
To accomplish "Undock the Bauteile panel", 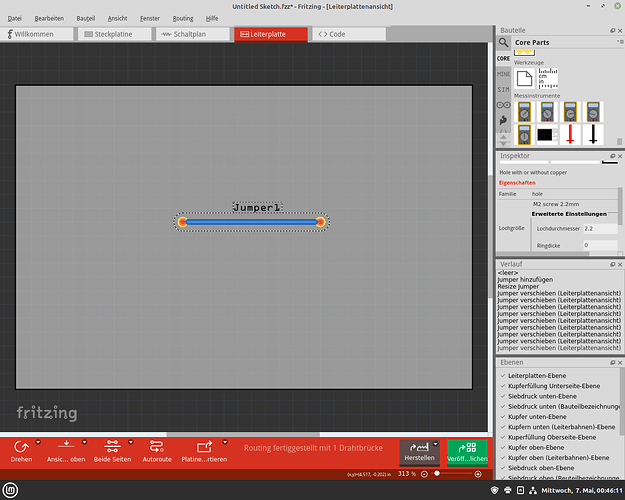I will click(613, 30).
